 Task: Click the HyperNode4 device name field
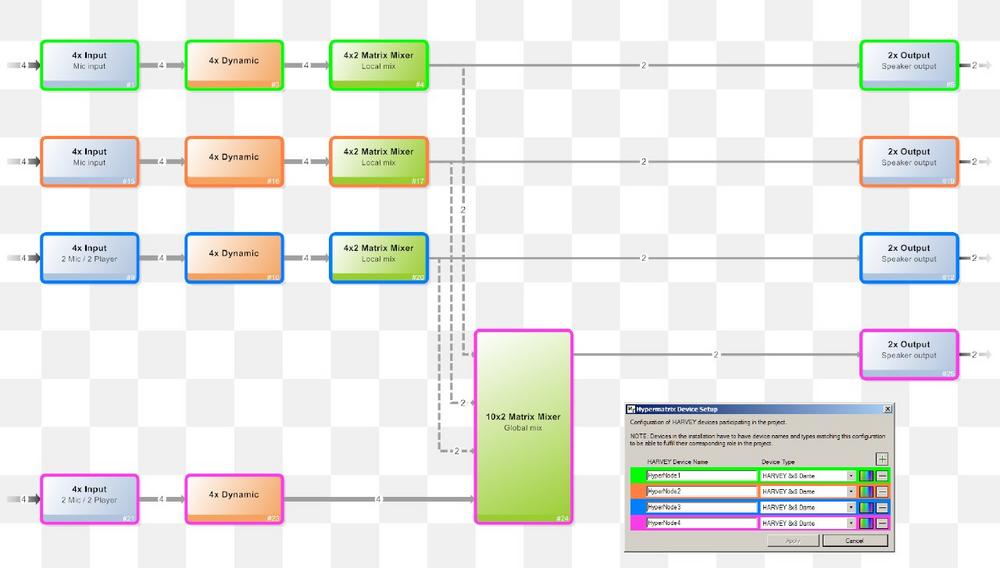[701, 523]
